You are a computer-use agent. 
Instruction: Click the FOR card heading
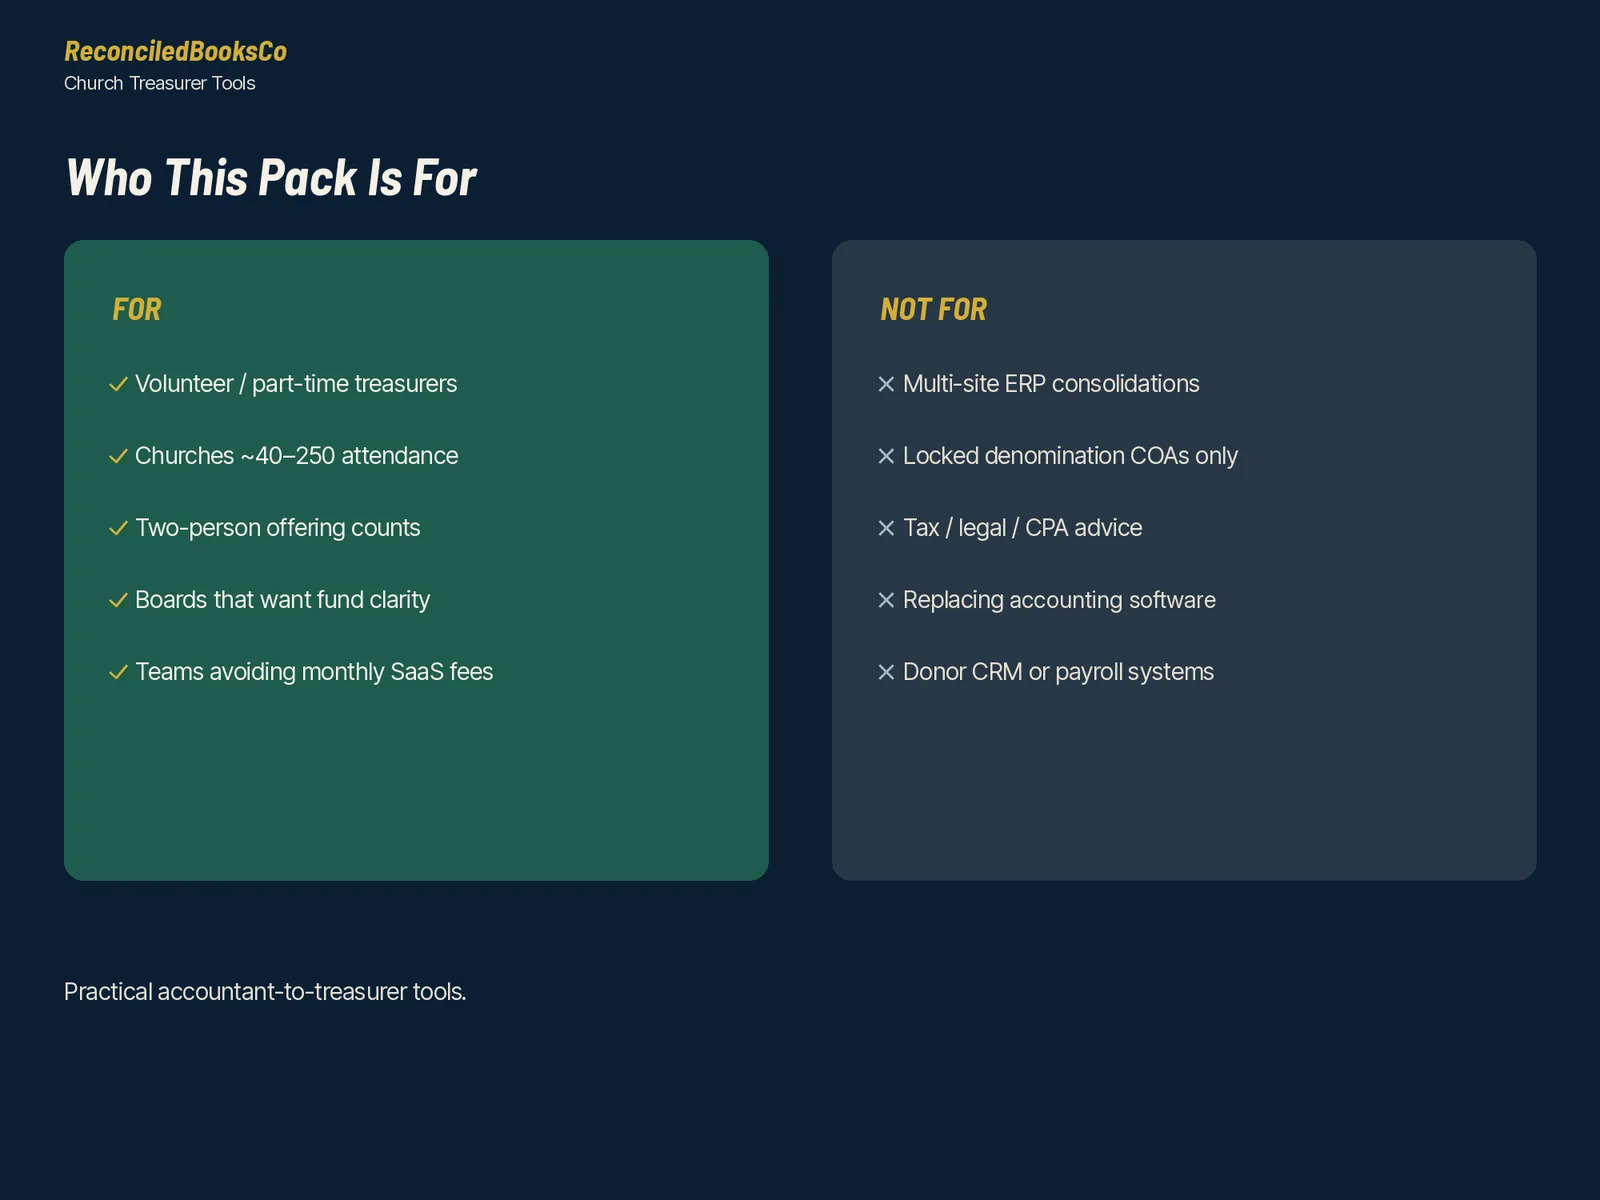pyautogui.click(x=137, y=310)
